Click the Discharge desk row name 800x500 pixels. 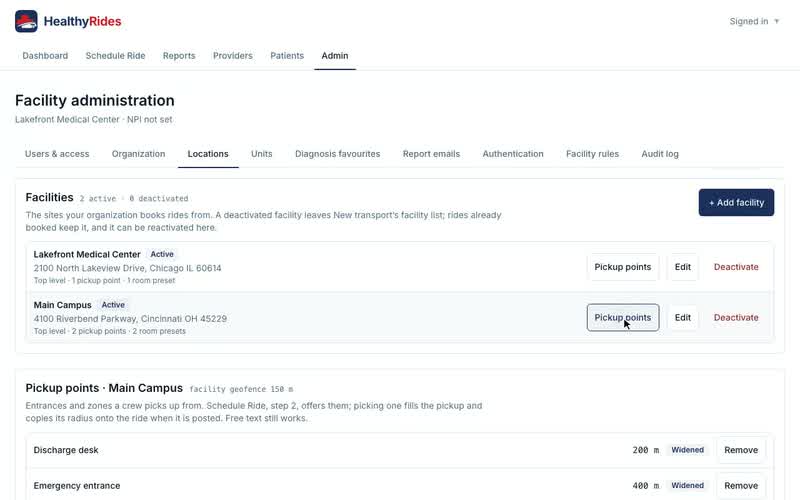pos(66,450)
